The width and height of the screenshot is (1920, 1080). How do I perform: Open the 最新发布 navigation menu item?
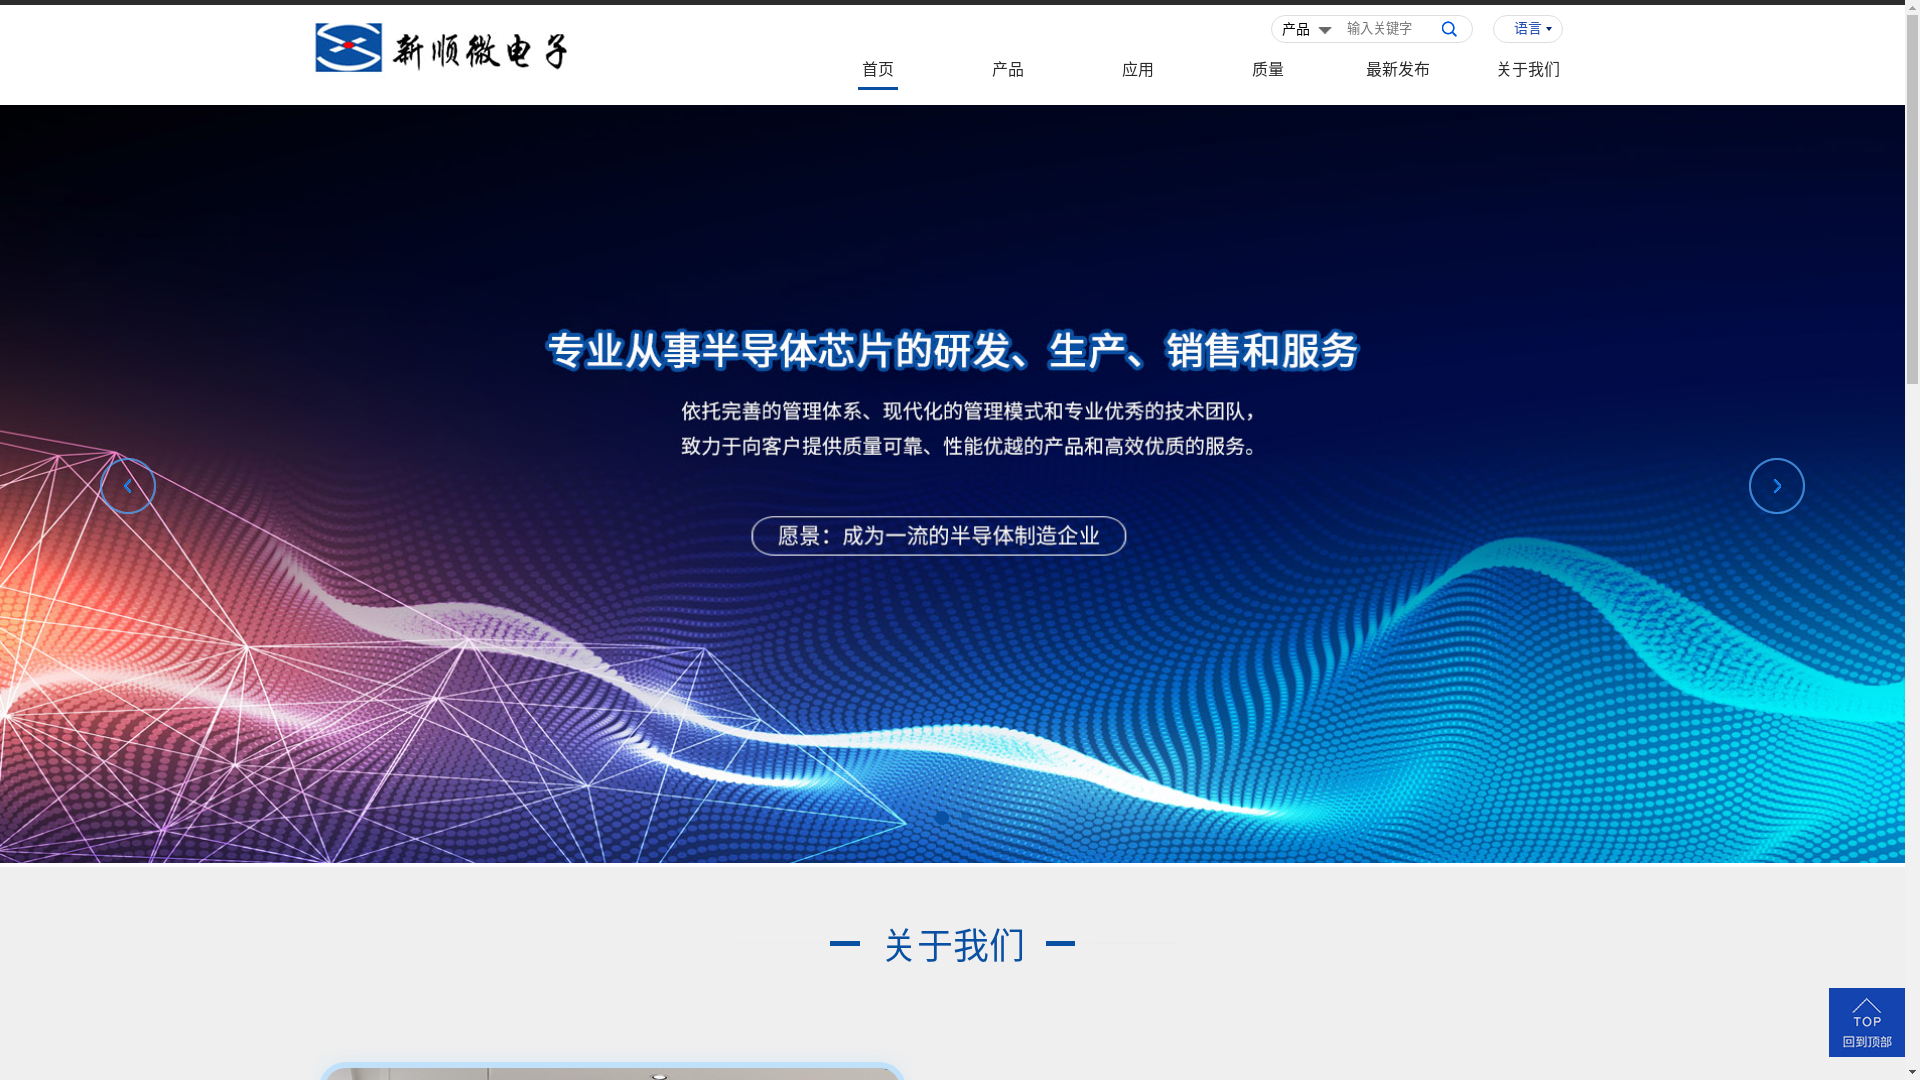pos(1397,70)
